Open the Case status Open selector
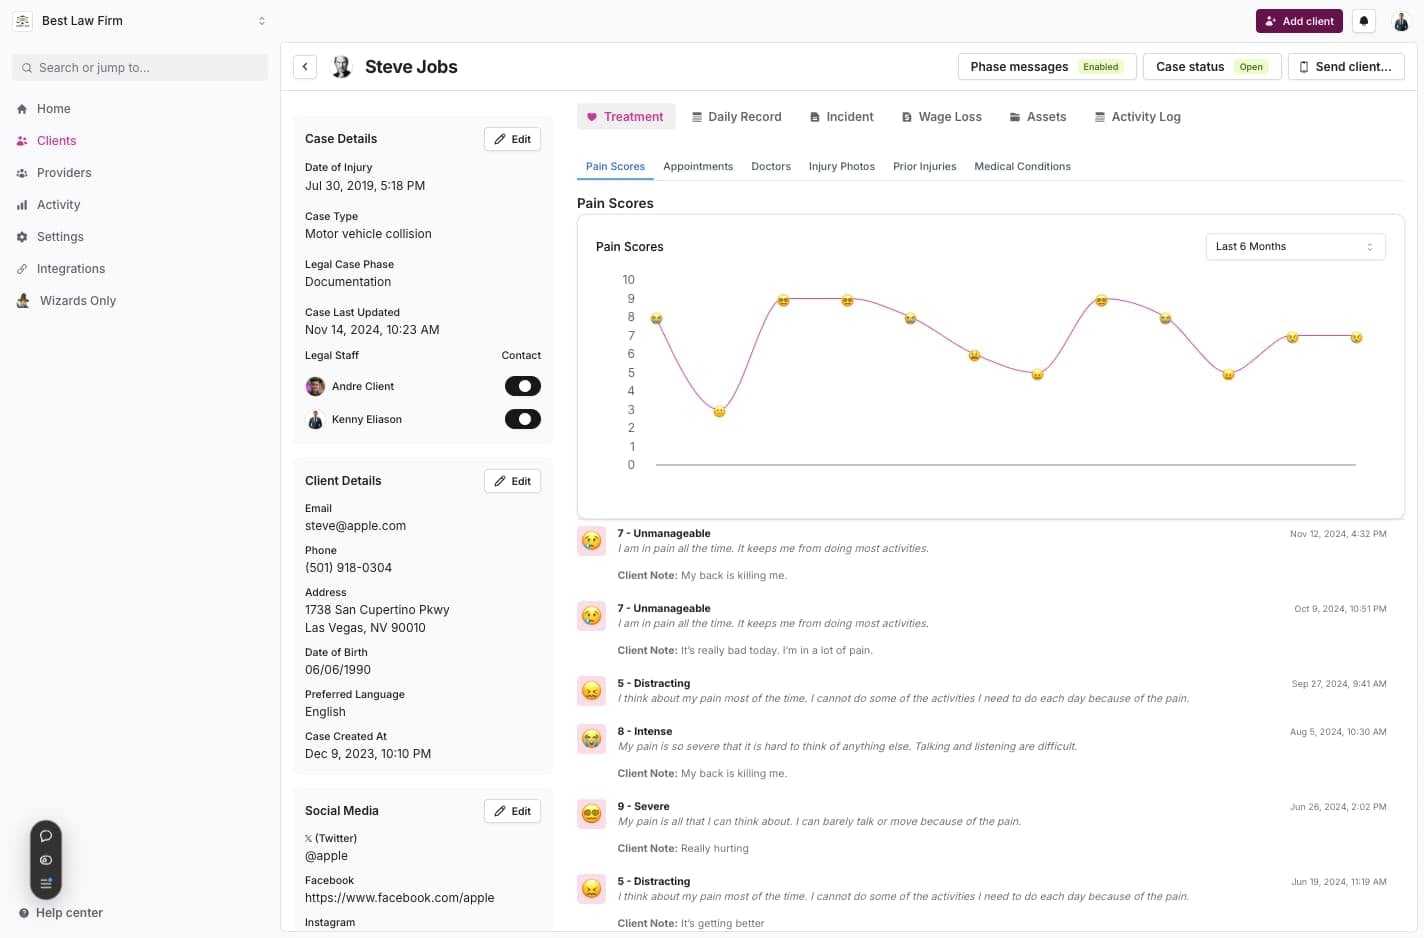The width and height of the screenshot is (1424, 938). [1211, 66]
